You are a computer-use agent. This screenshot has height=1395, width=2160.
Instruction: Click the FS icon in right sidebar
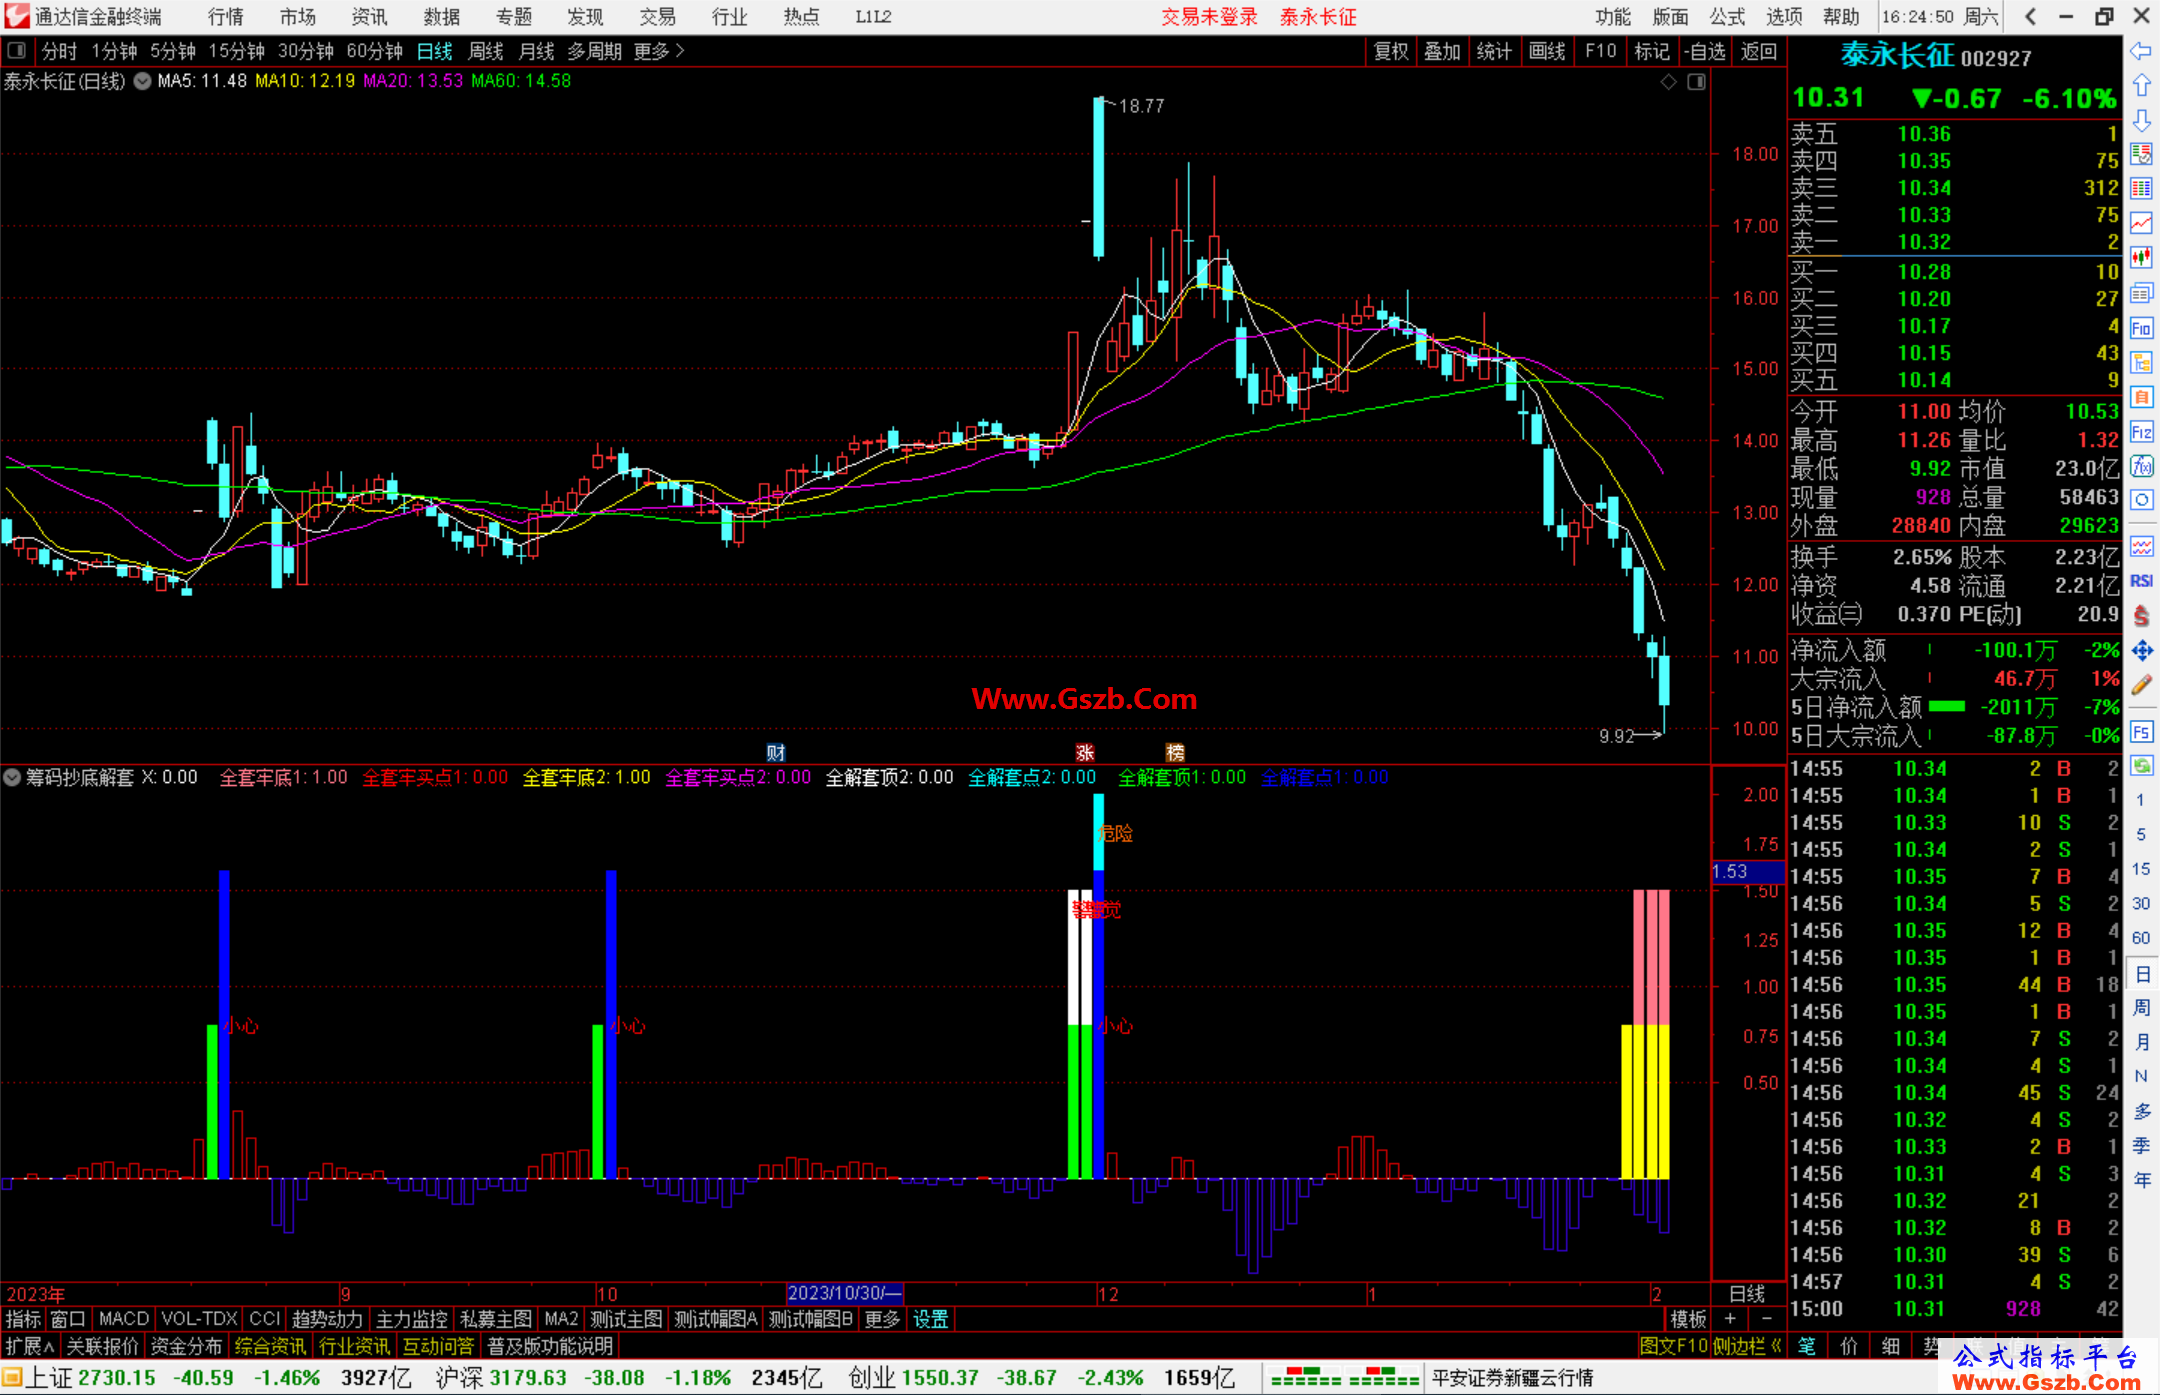[2141, 731]
